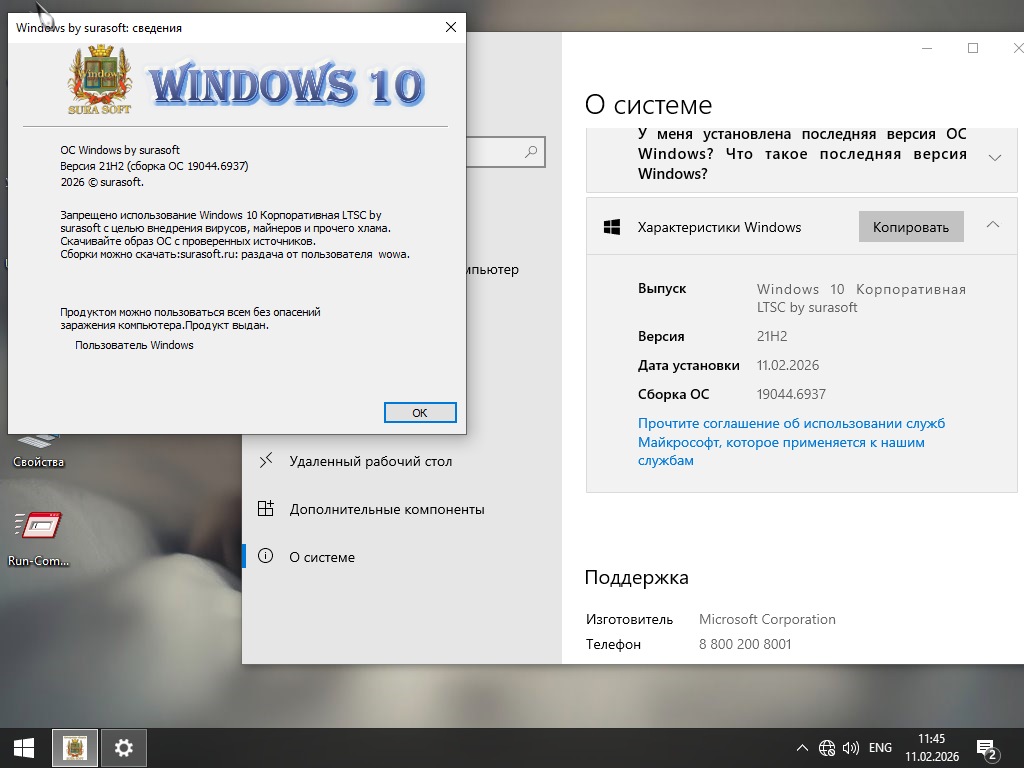Open the Microsoft services agreement link
1024x768 pixels.
[791, 441]
